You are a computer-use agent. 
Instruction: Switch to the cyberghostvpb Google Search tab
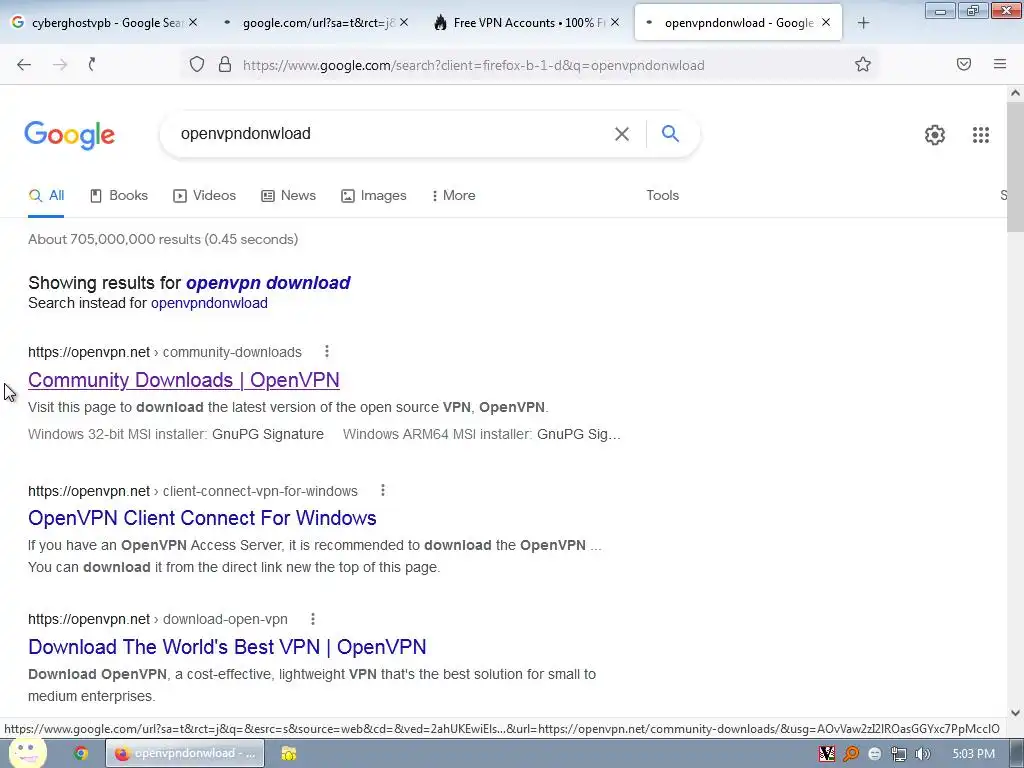(104, 23)
